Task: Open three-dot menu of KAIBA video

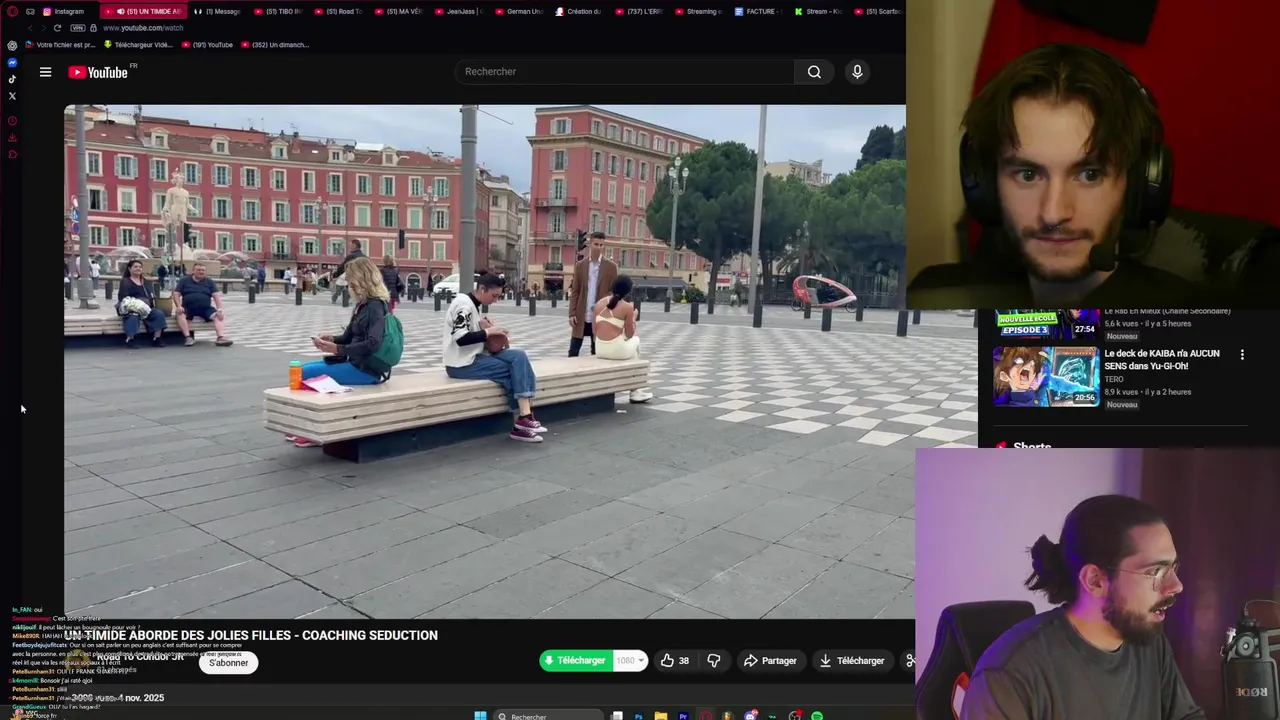Action: [1242, 355]
